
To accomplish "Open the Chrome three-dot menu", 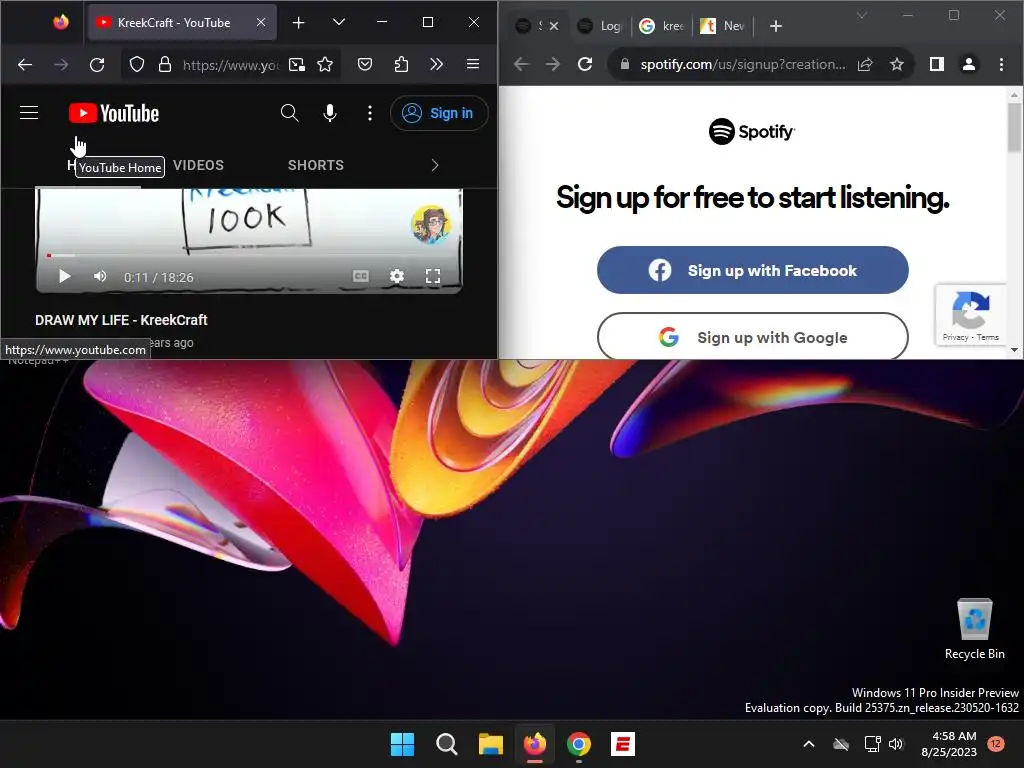I will tap(1001, 64).
